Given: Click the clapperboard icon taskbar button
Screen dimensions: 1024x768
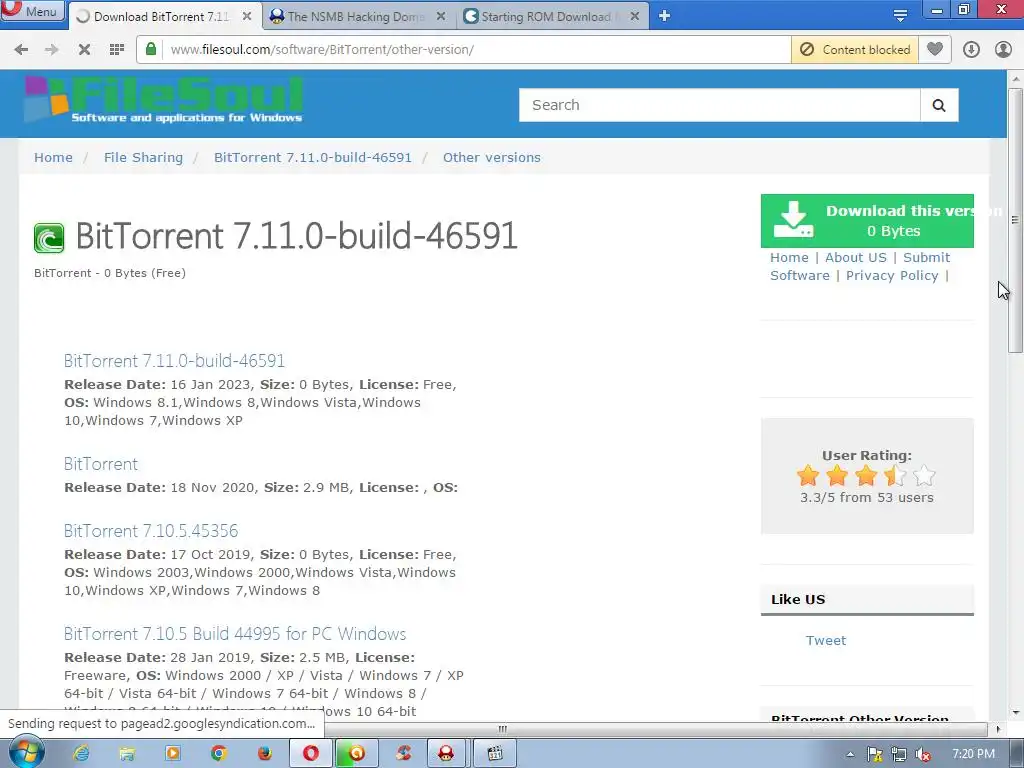Looking at the screenshot, I should pos(495,754).
